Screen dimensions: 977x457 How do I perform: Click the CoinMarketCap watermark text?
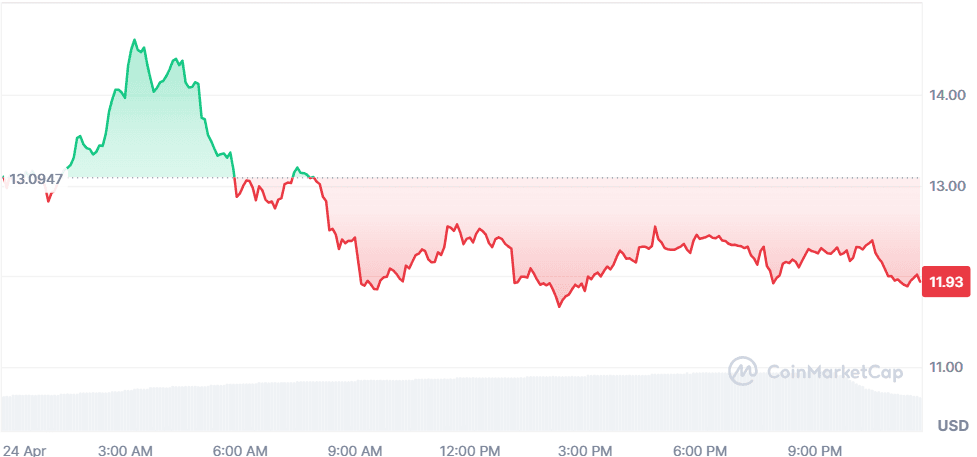[834, 373]
